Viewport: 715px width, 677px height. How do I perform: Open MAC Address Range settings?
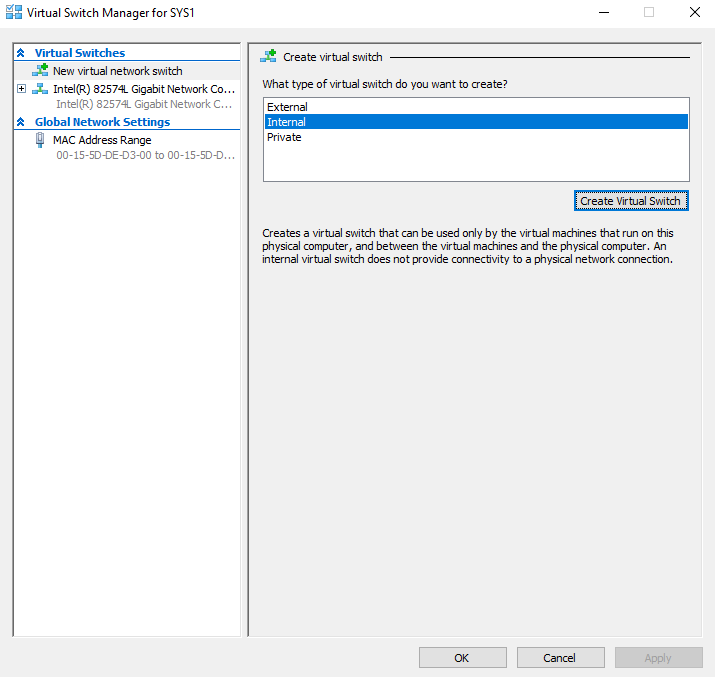(102, 140)
